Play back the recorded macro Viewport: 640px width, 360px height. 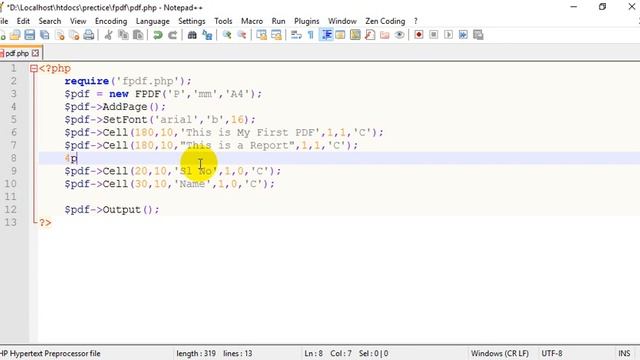tap(448, 35)
